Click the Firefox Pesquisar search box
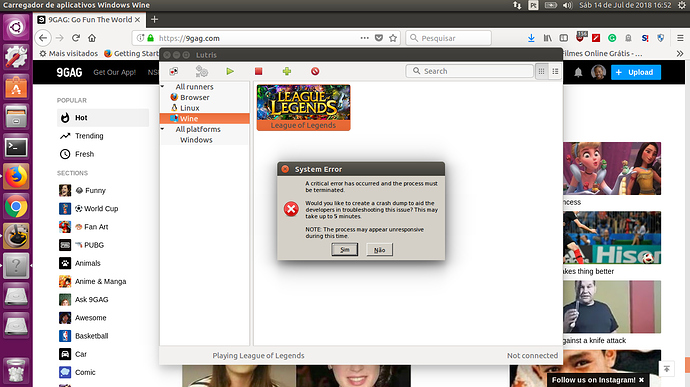Viewport: 690px width, 387px height. pyautogui.click(x=448, y=38)
